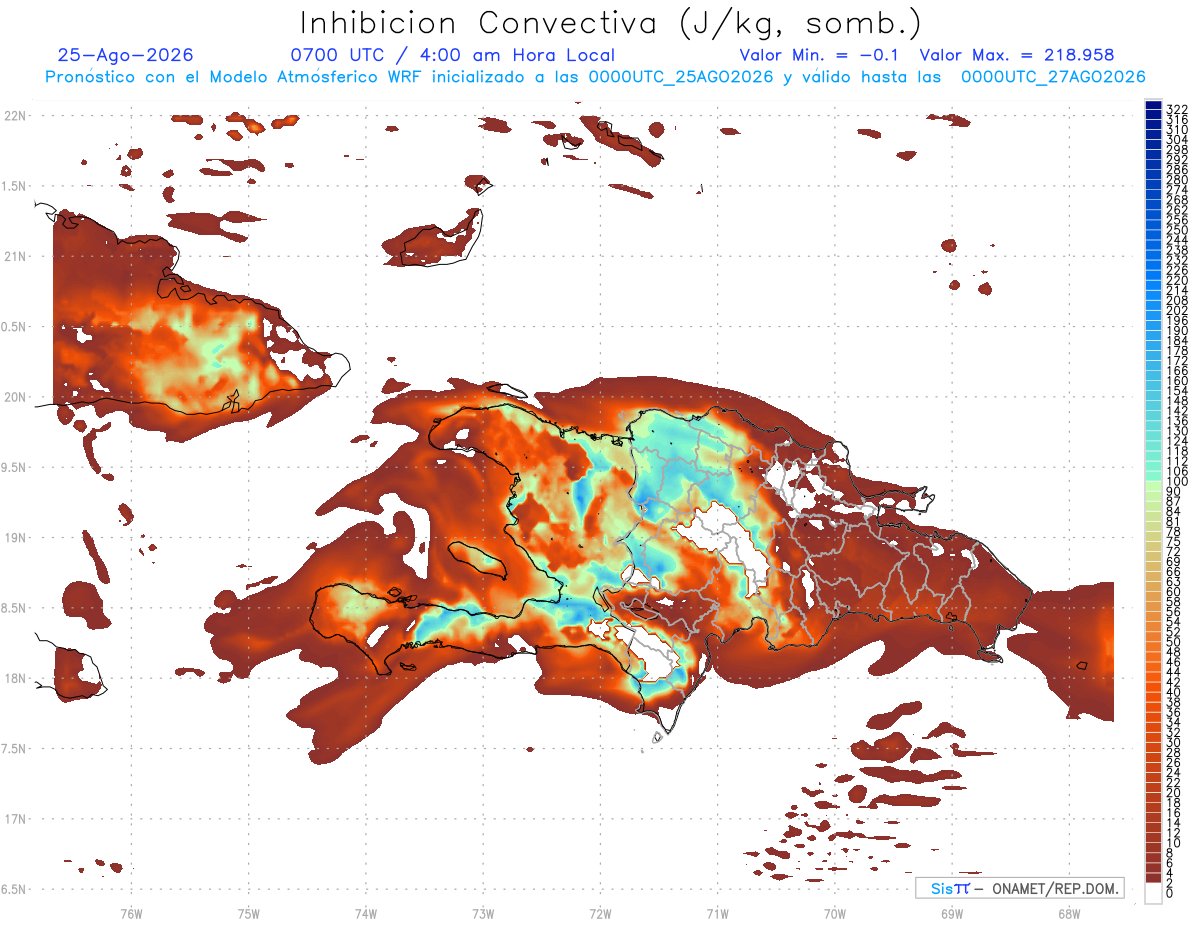Click the longitude label '72W'
1200x927 pixels.
click(600, 913)
